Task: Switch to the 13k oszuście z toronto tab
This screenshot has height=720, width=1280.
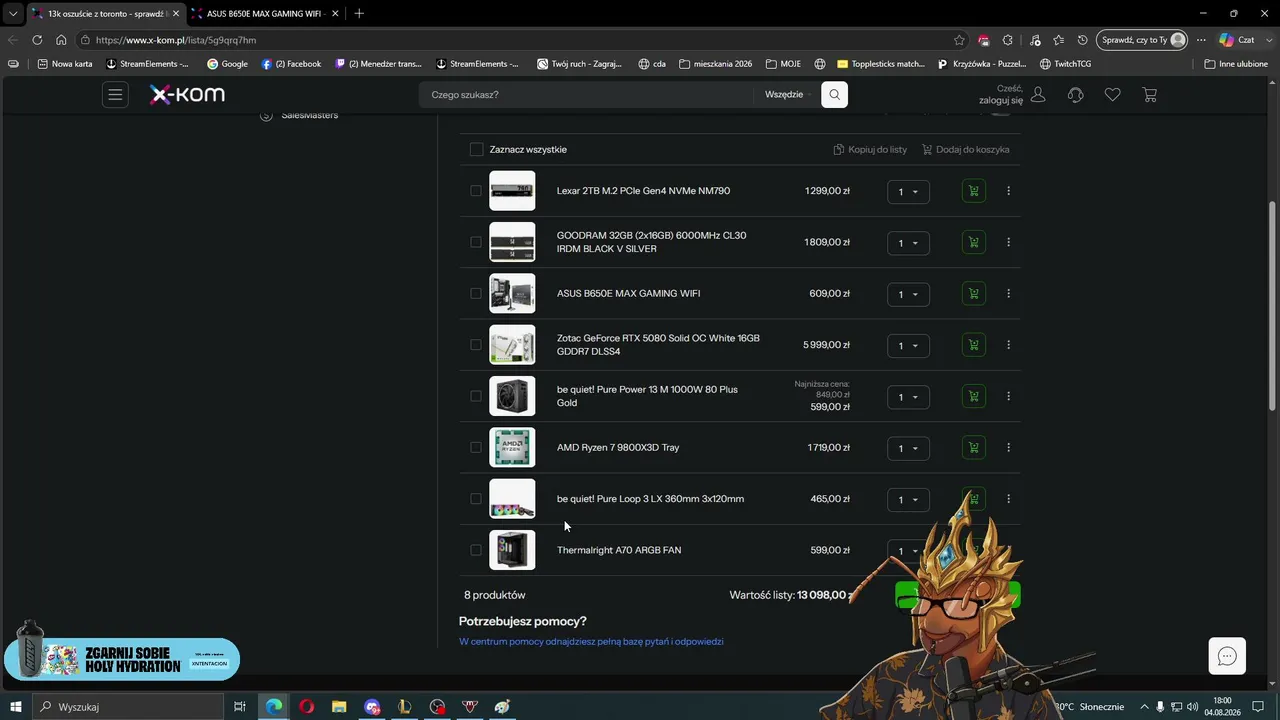Action: [x=105, y=13]
